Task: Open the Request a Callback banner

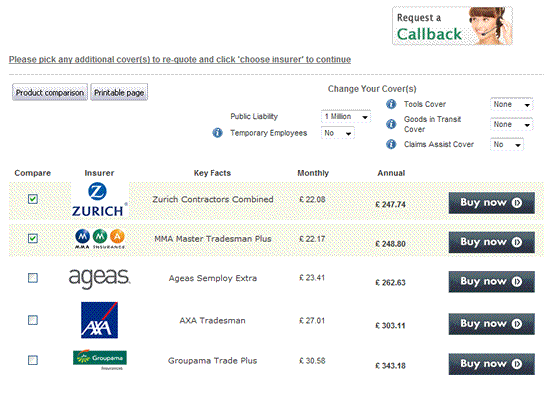Action: pyautogui.click(x=452, y=26)
